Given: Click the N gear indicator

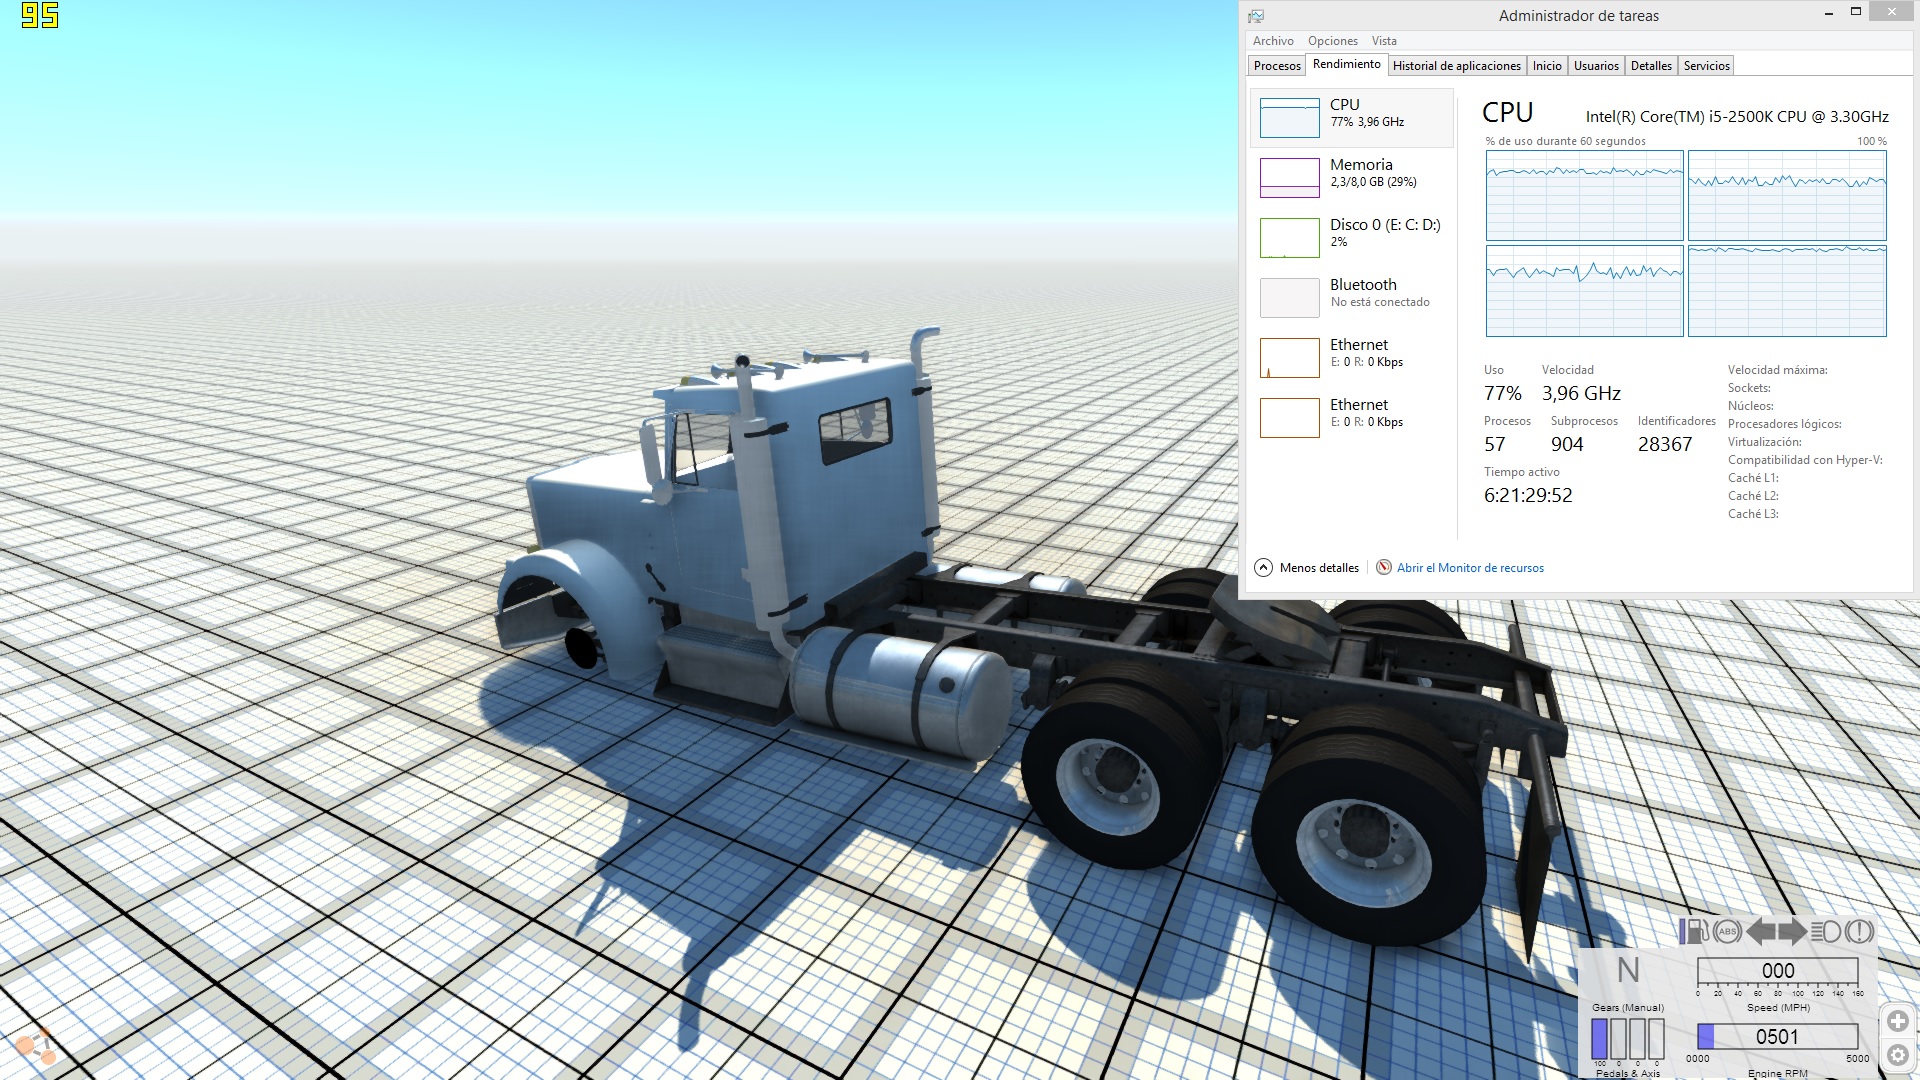Looking at the screenshot, I should (x=1628, y=970).
